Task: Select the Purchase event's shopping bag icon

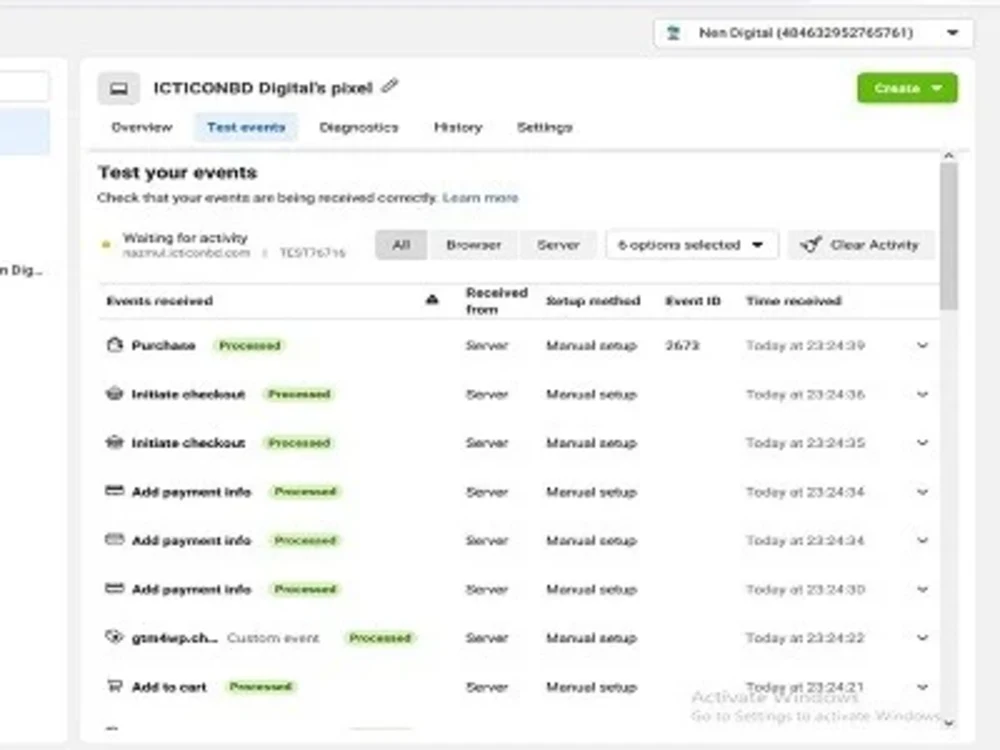Action: (x=114, y=345)
